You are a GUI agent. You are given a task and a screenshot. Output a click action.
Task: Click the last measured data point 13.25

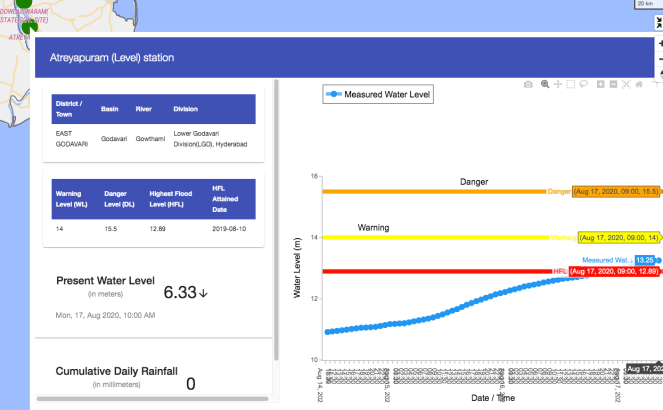[x=657, y=260]
